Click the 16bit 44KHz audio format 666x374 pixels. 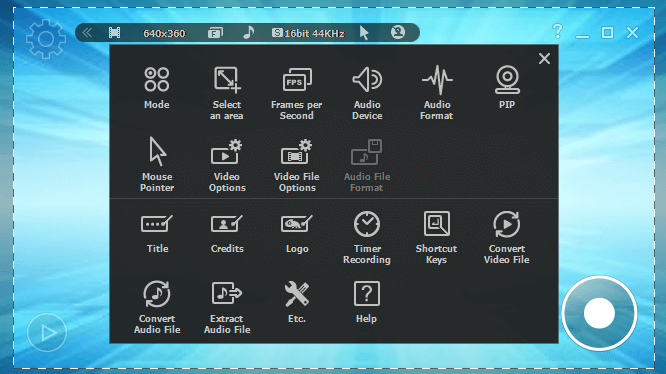[x=308, y=33]
